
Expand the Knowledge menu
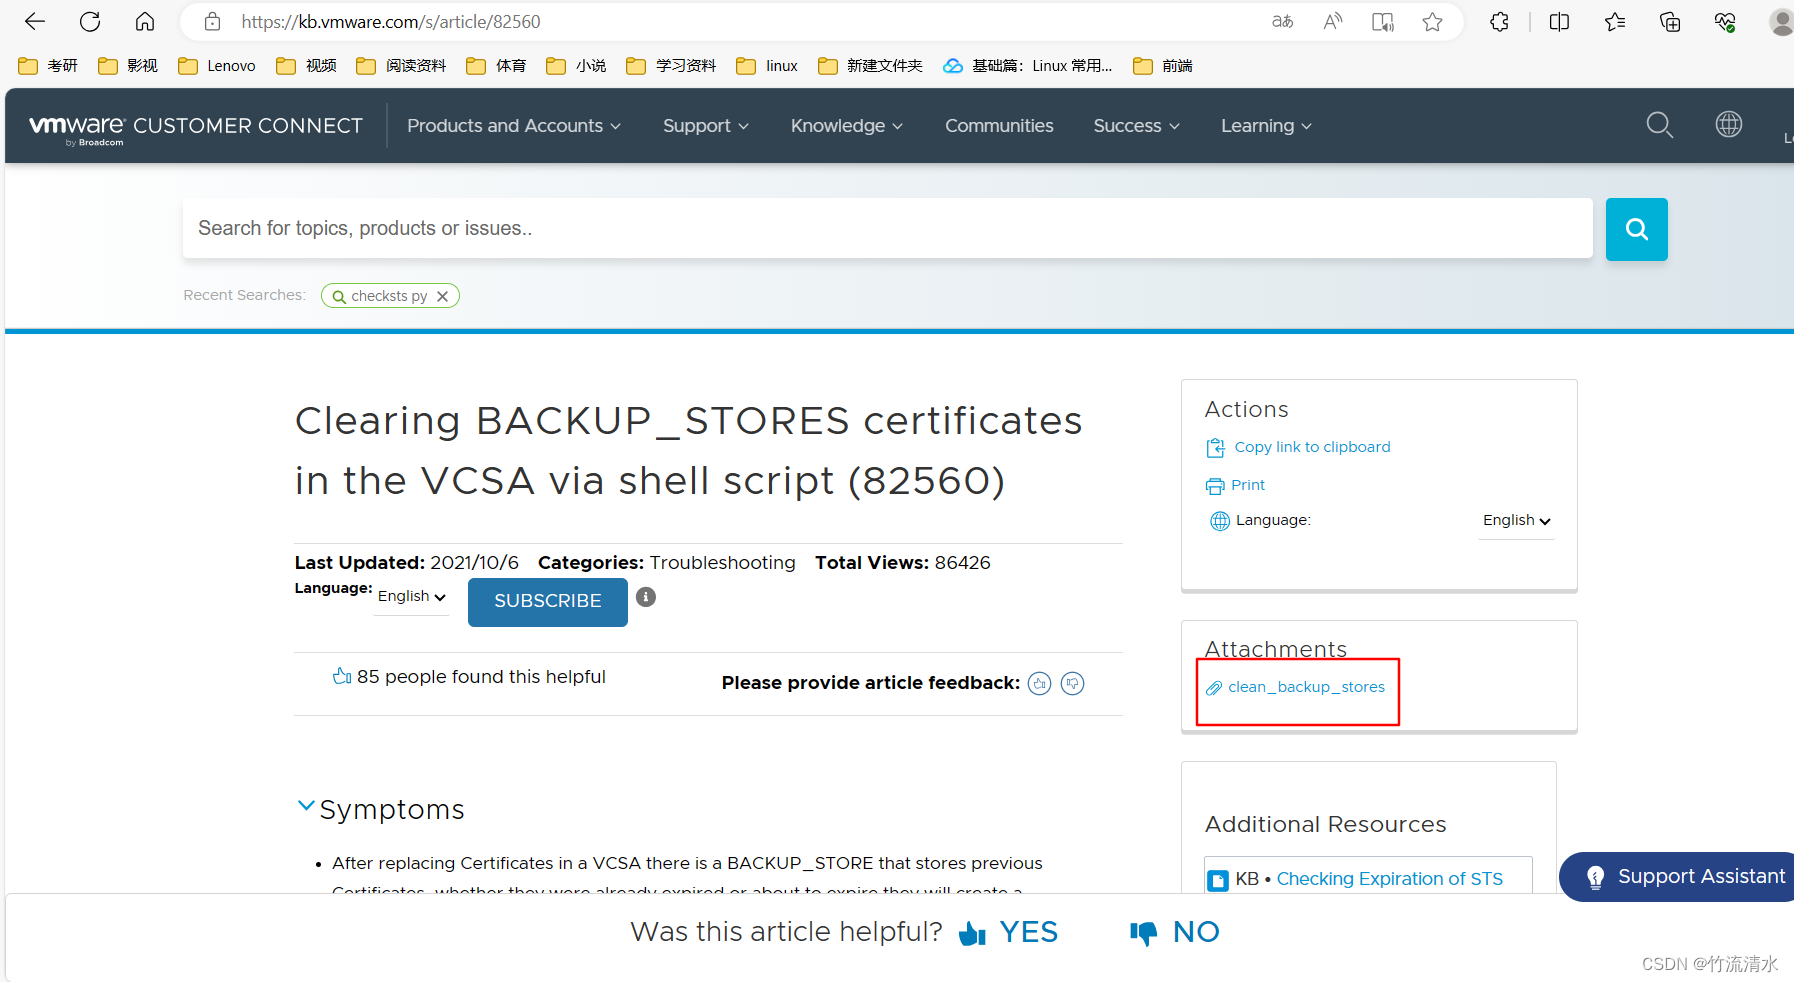tap(847, 126)
